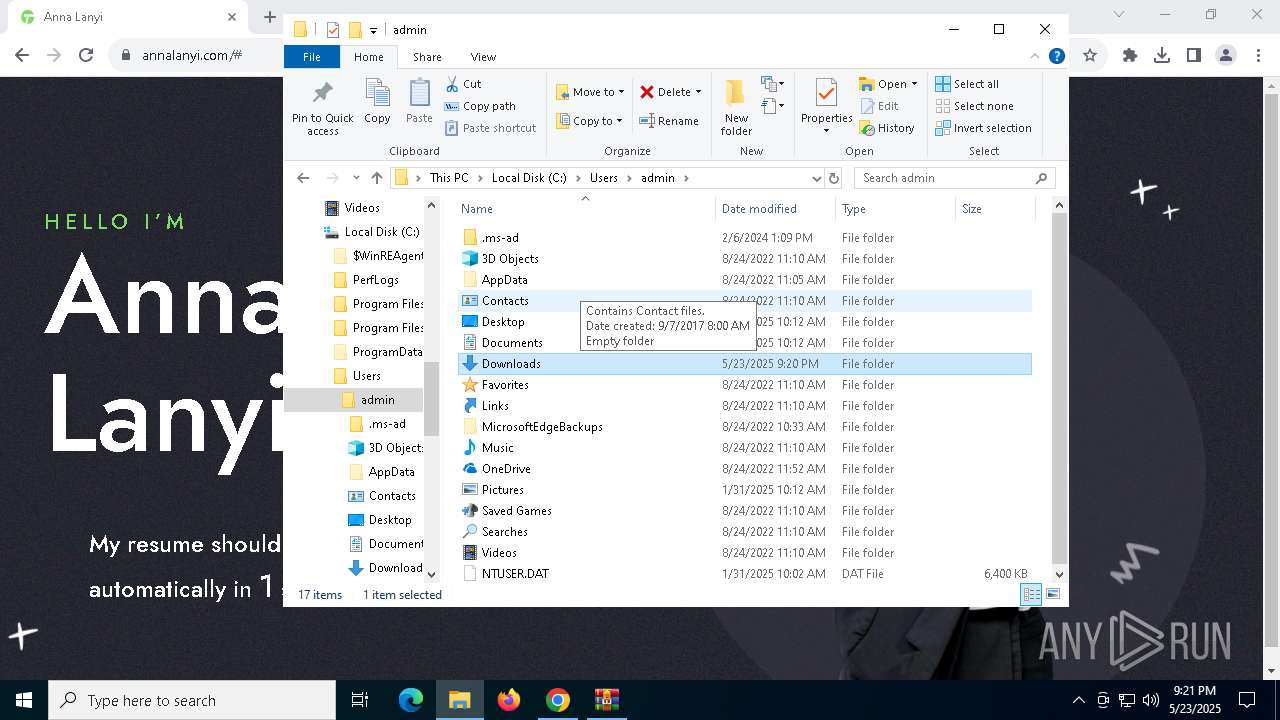The width and height of the screenshot is (1280, 720).
Task: Open address bar history dropdown
Action: pos(816,178)
